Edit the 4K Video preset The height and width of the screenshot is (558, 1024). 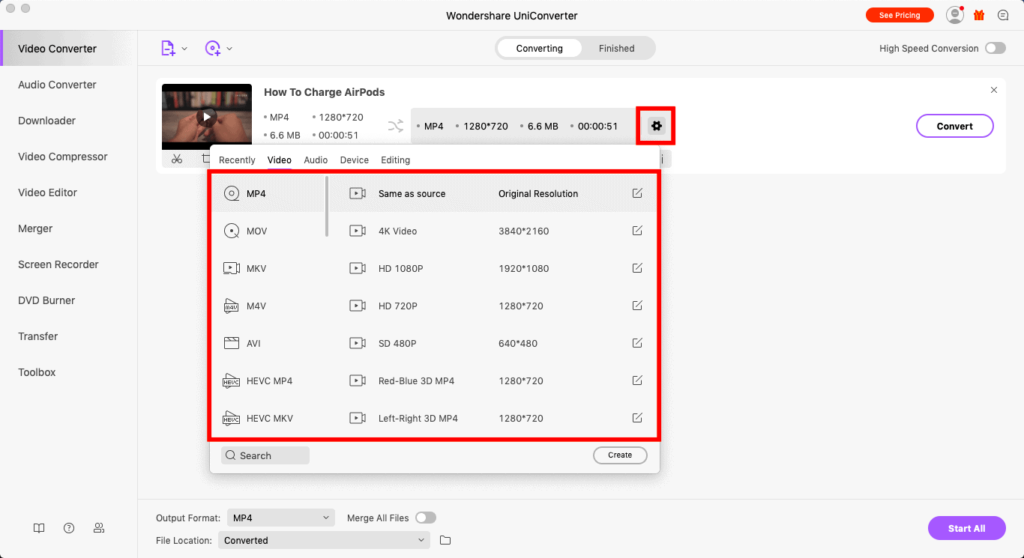[x=637, y=231]
